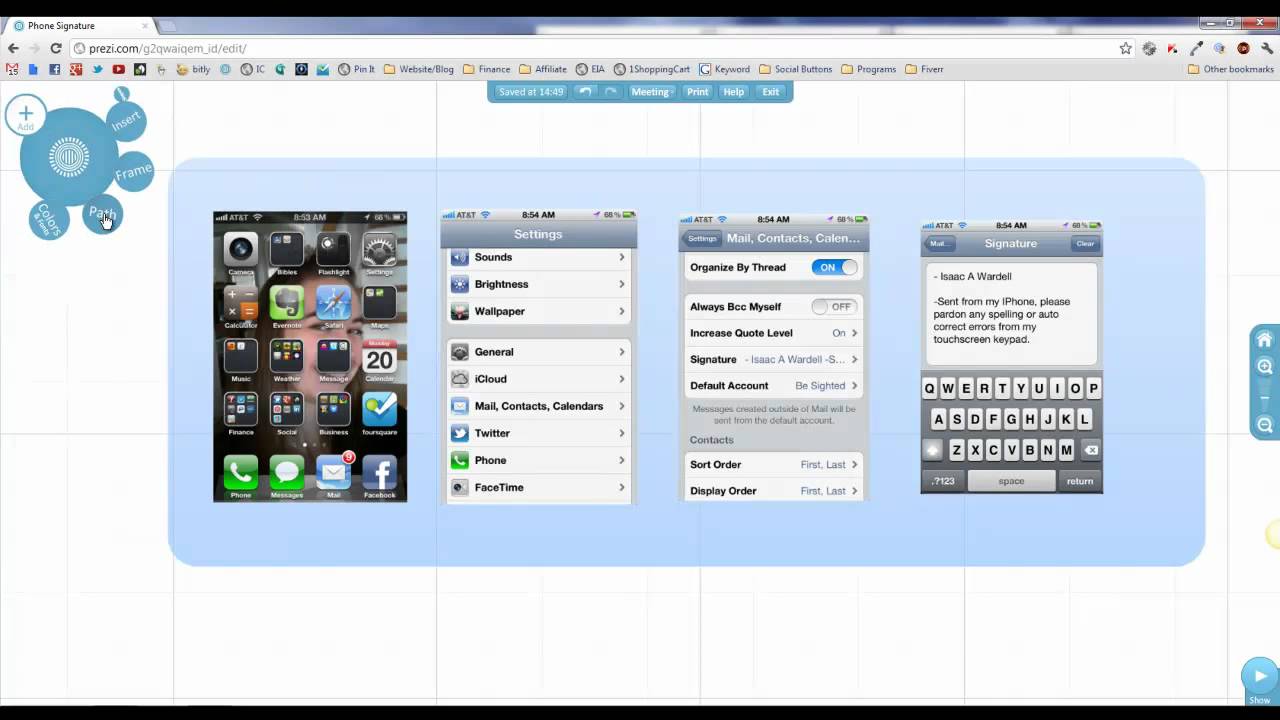Click the space key on iPhone keyboard

(1011, 481)
